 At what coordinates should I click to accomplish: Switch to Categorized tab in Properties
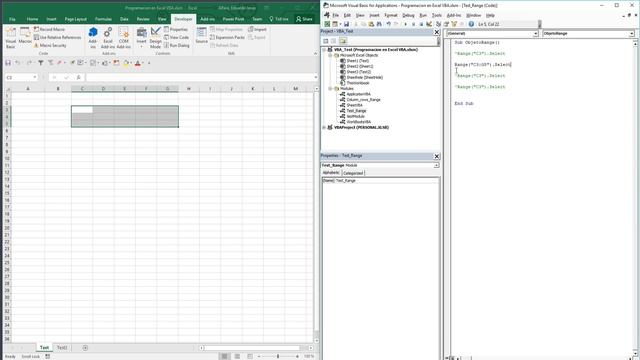coord(353,173)
